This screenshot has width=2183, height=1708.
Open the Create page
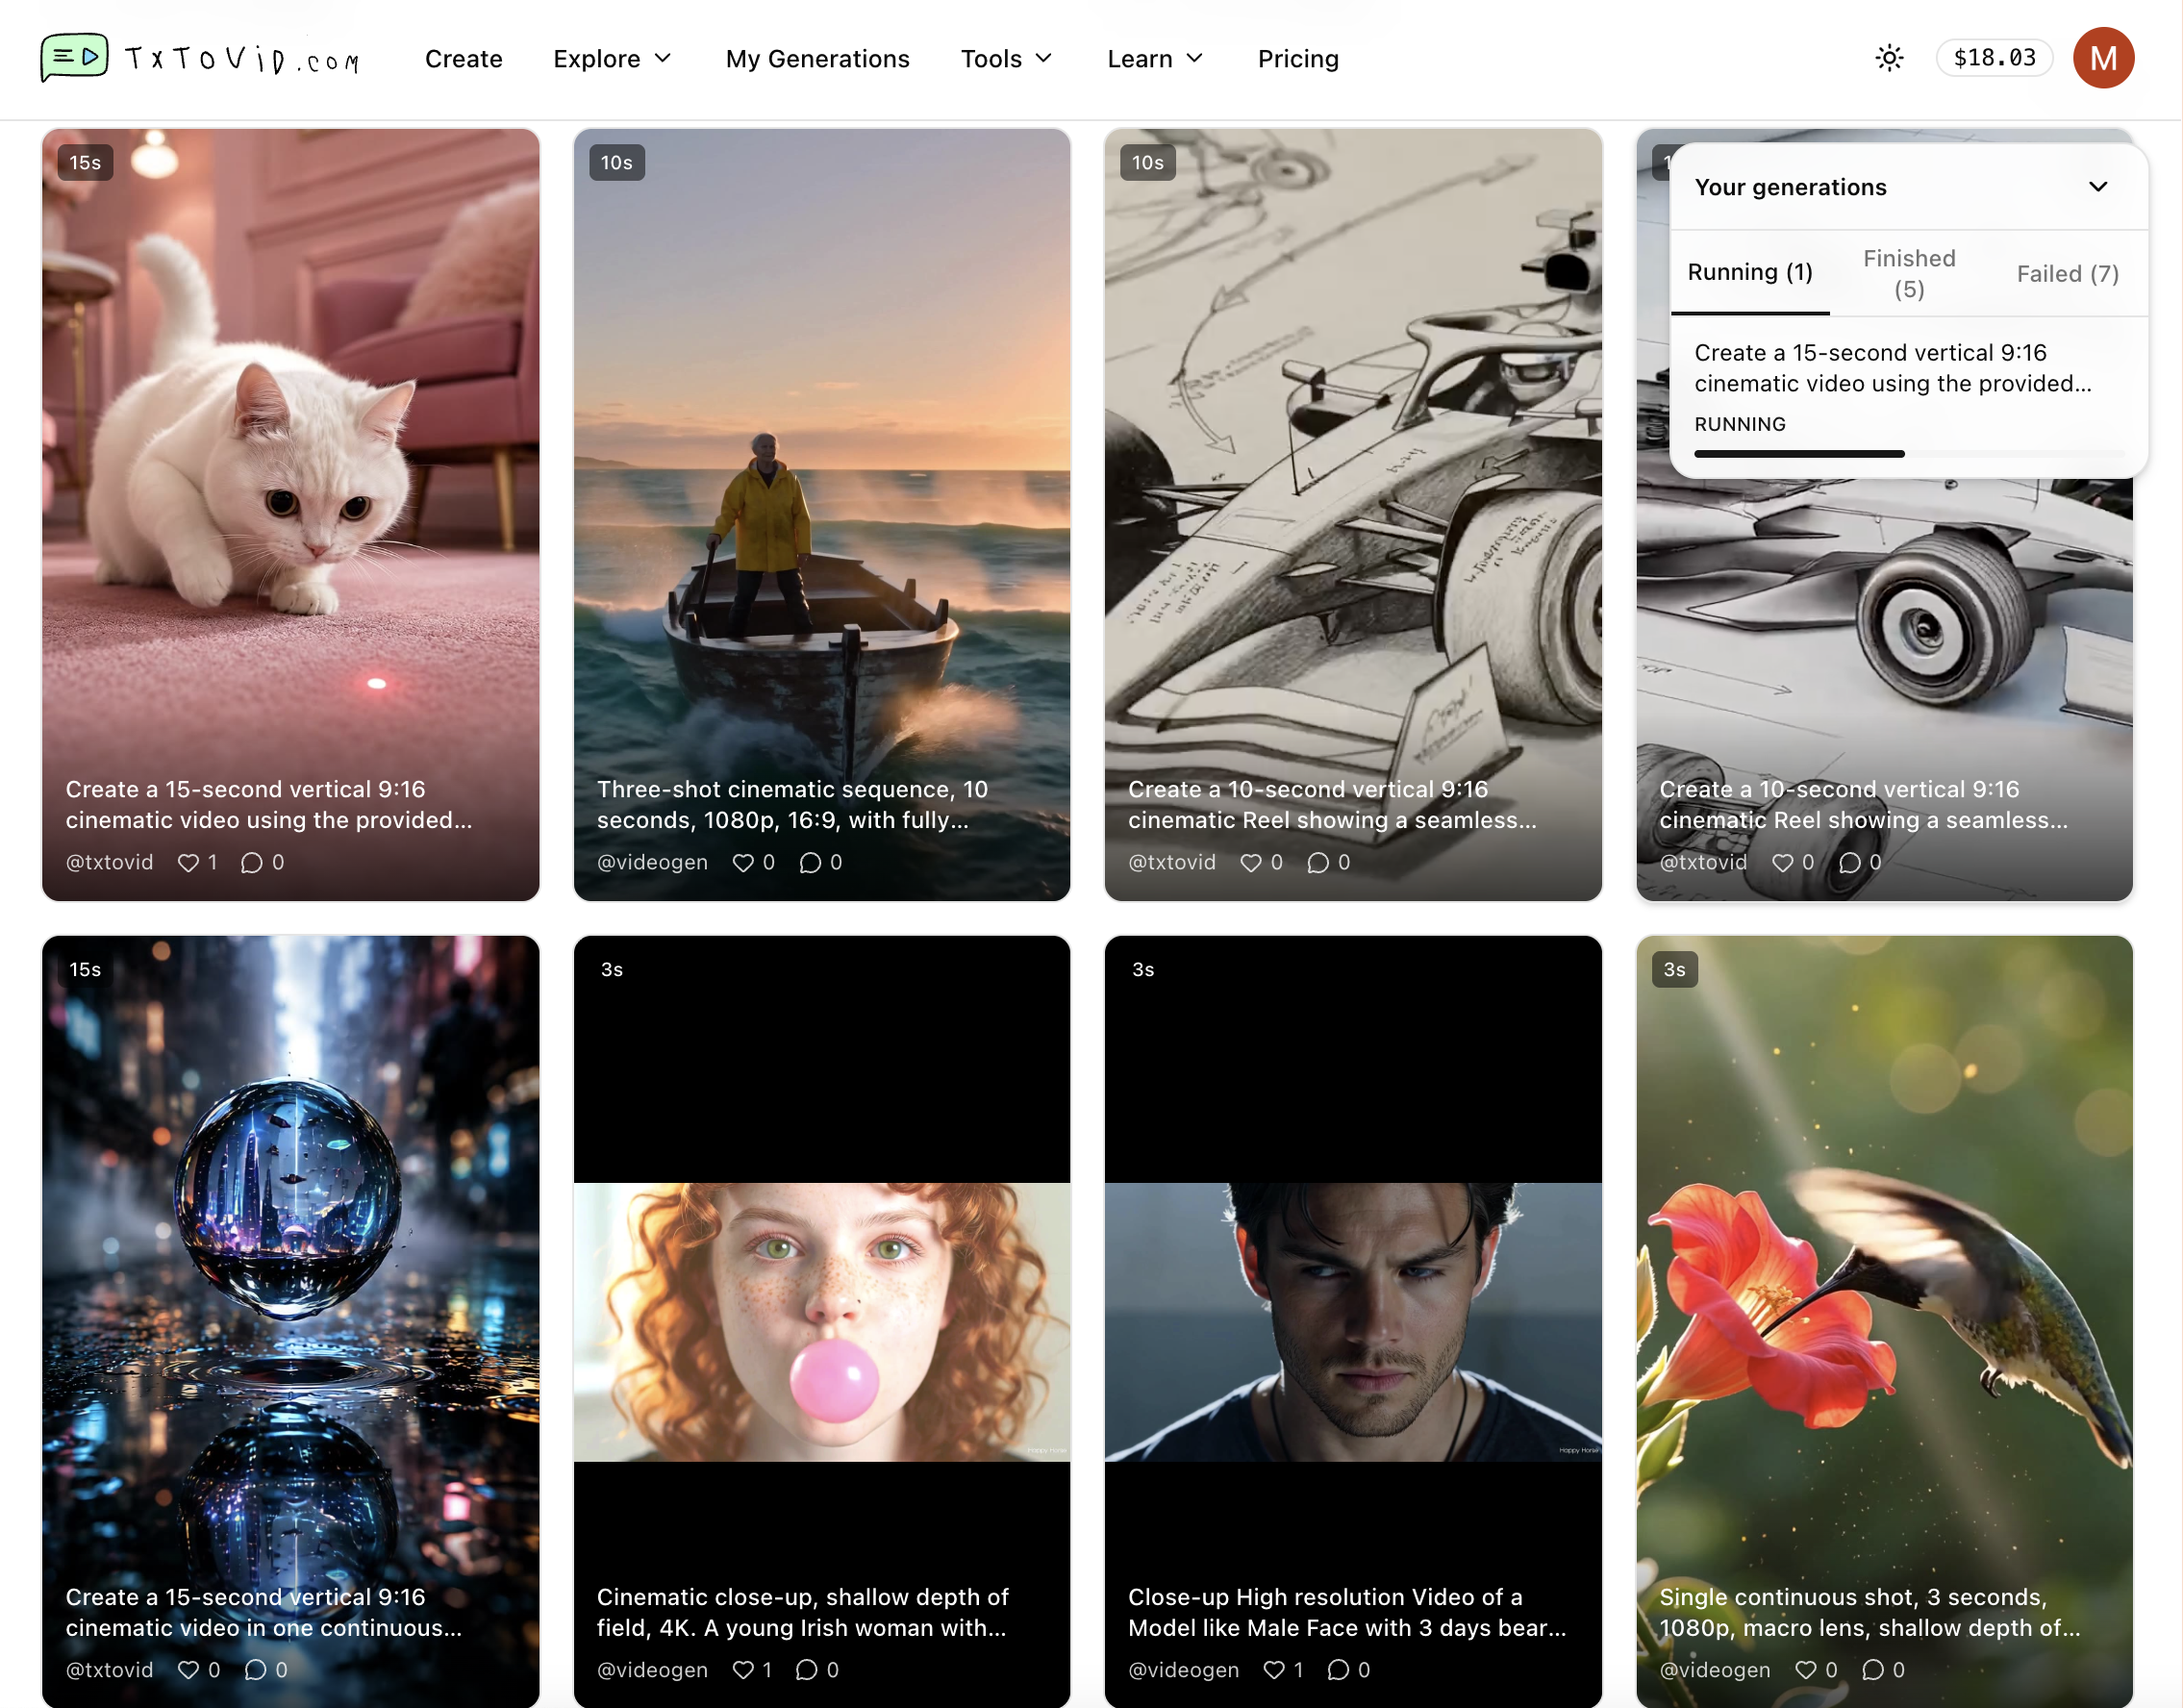click(x=464, y=59)
